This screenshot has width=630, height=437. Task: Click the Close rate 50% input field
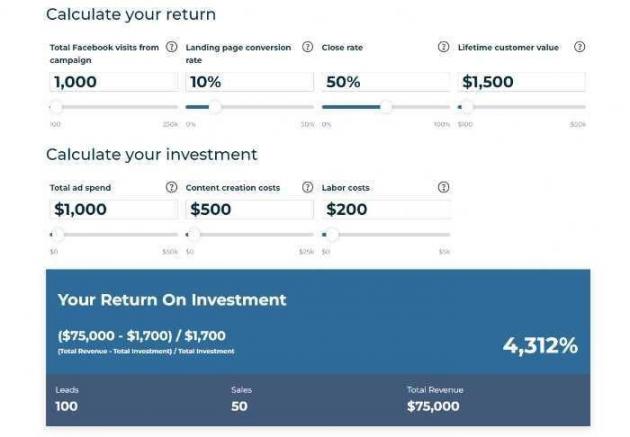tap(385, 82)
